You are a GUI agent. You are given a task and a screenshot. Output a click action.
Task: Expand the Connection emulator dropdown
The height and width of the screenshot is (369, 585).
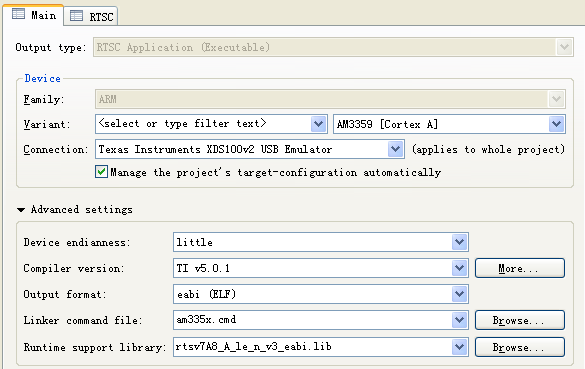pyautogui.click(x=395, y=149)
